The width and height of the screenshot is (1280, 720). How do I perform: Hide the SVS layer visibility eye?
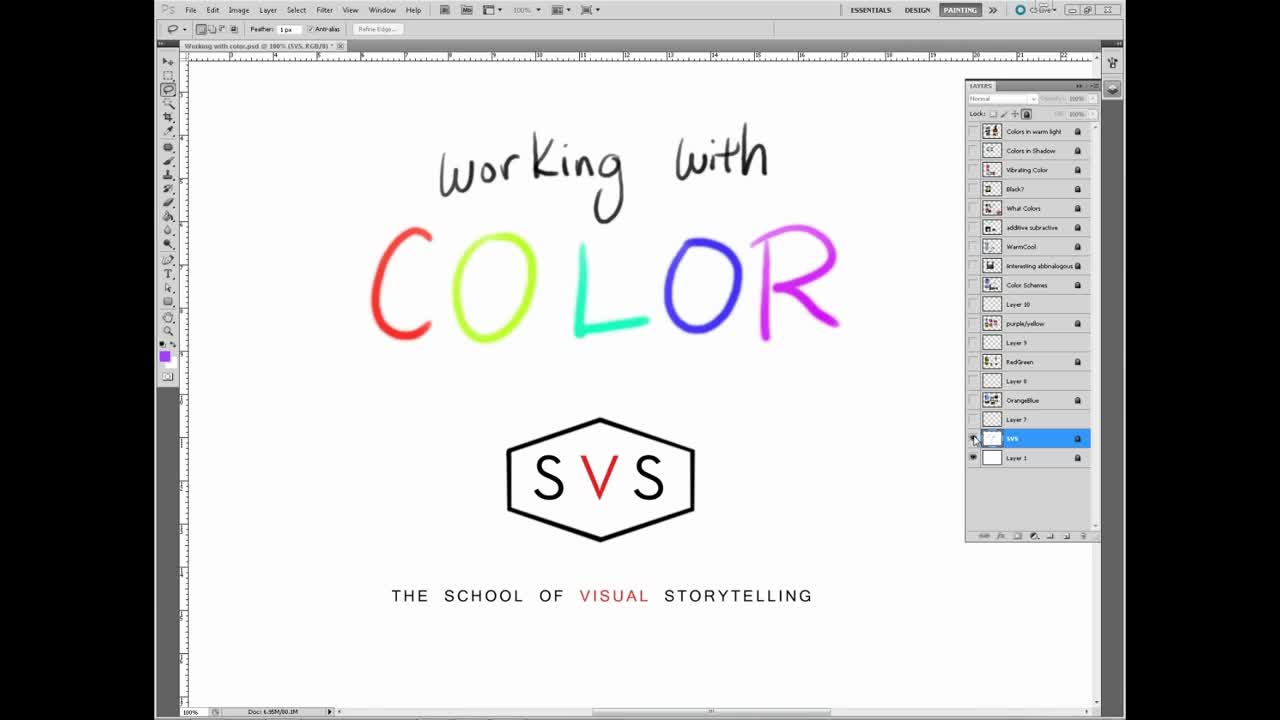pos(973,439)
